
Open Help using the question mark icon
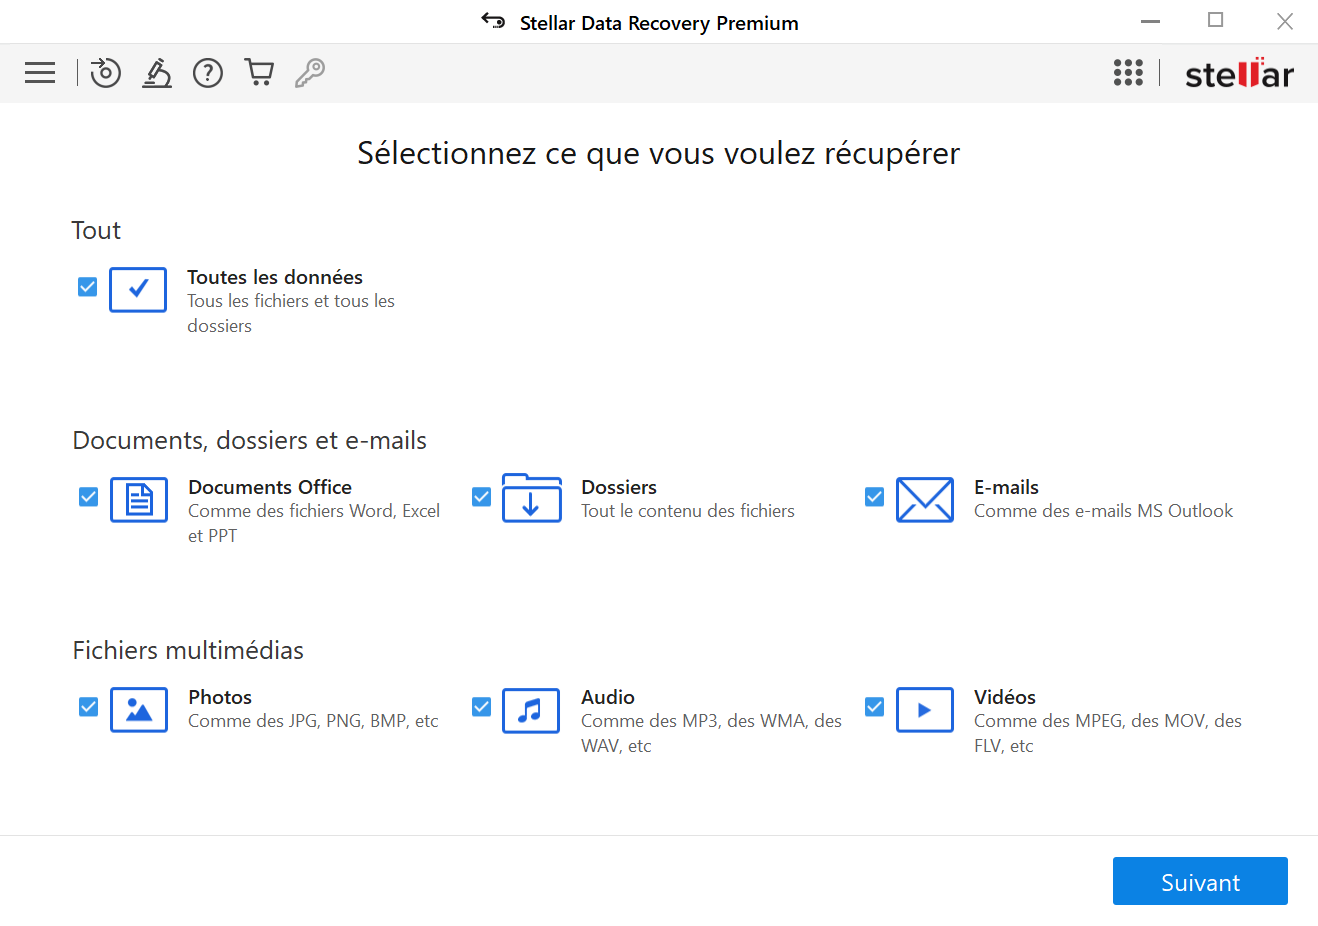coord(207,72)
